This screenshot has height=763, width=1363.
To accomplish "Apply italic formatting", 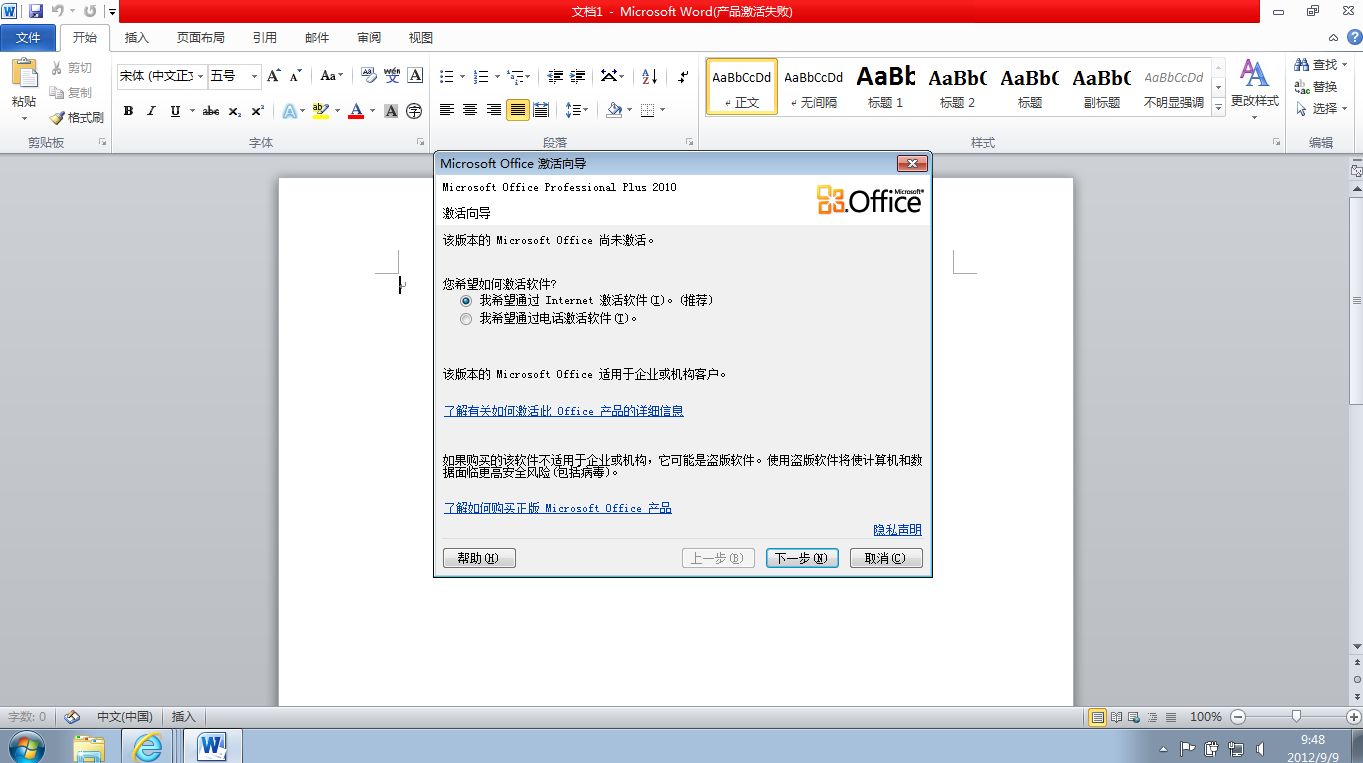I will (x=152, y=111).
